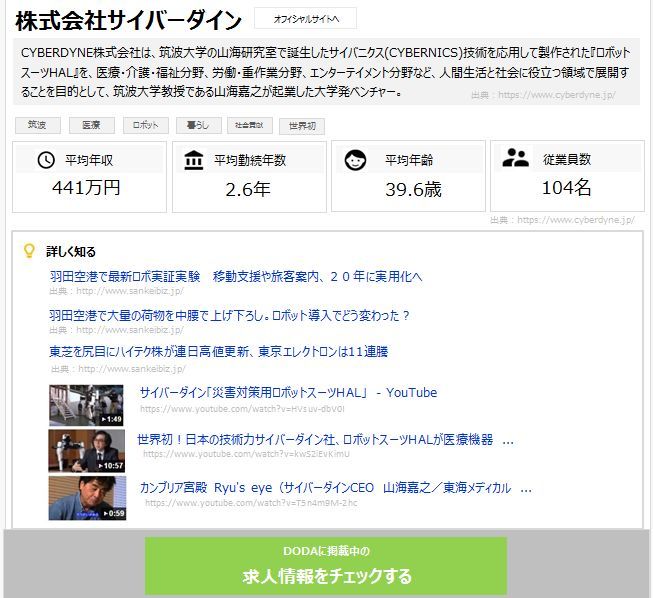Select the 医療 tag
The height and width of the screenshot is (598, 653).
(x=92, y=125)
